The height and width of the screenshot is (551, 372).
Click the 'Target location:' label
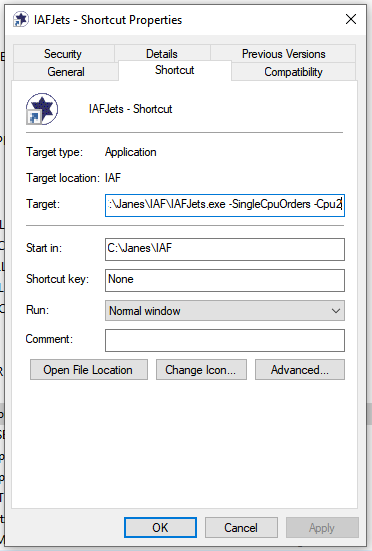point(63,178)
